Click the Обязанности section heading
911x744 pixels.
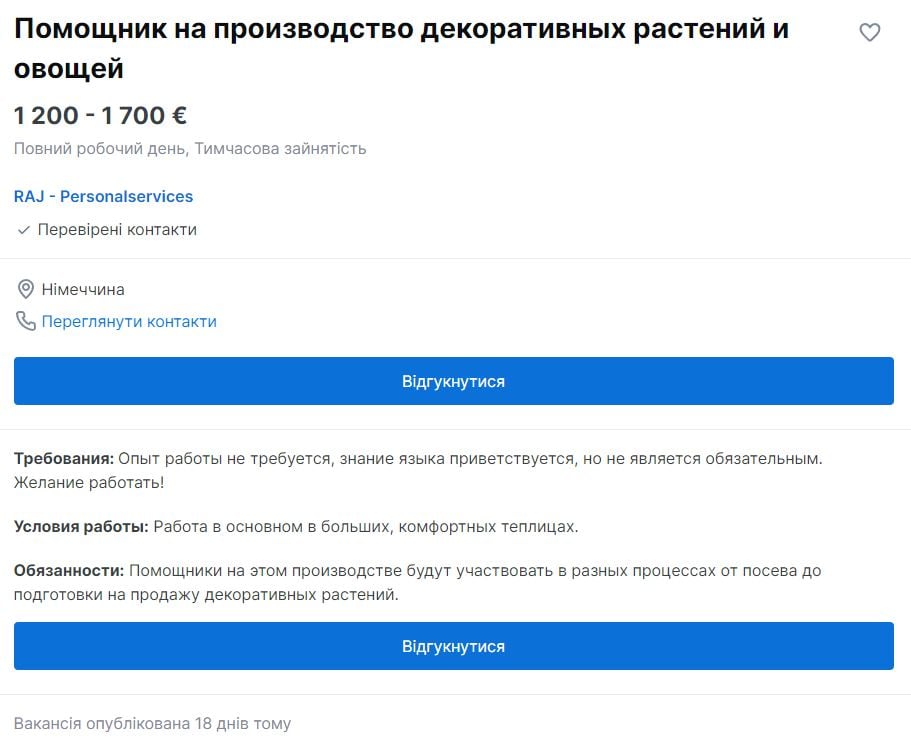[x=68, y=570]
